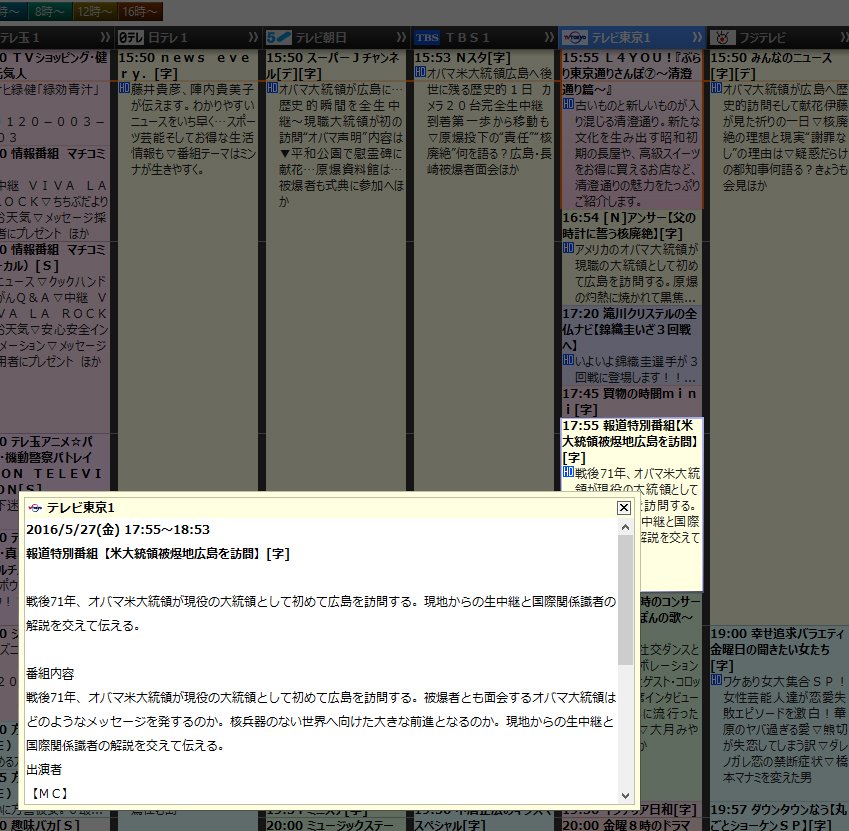The image size is (849, 831).
Task: Expand テレビ東京1 column with double-arrow
Action: [x=697, y=37]
